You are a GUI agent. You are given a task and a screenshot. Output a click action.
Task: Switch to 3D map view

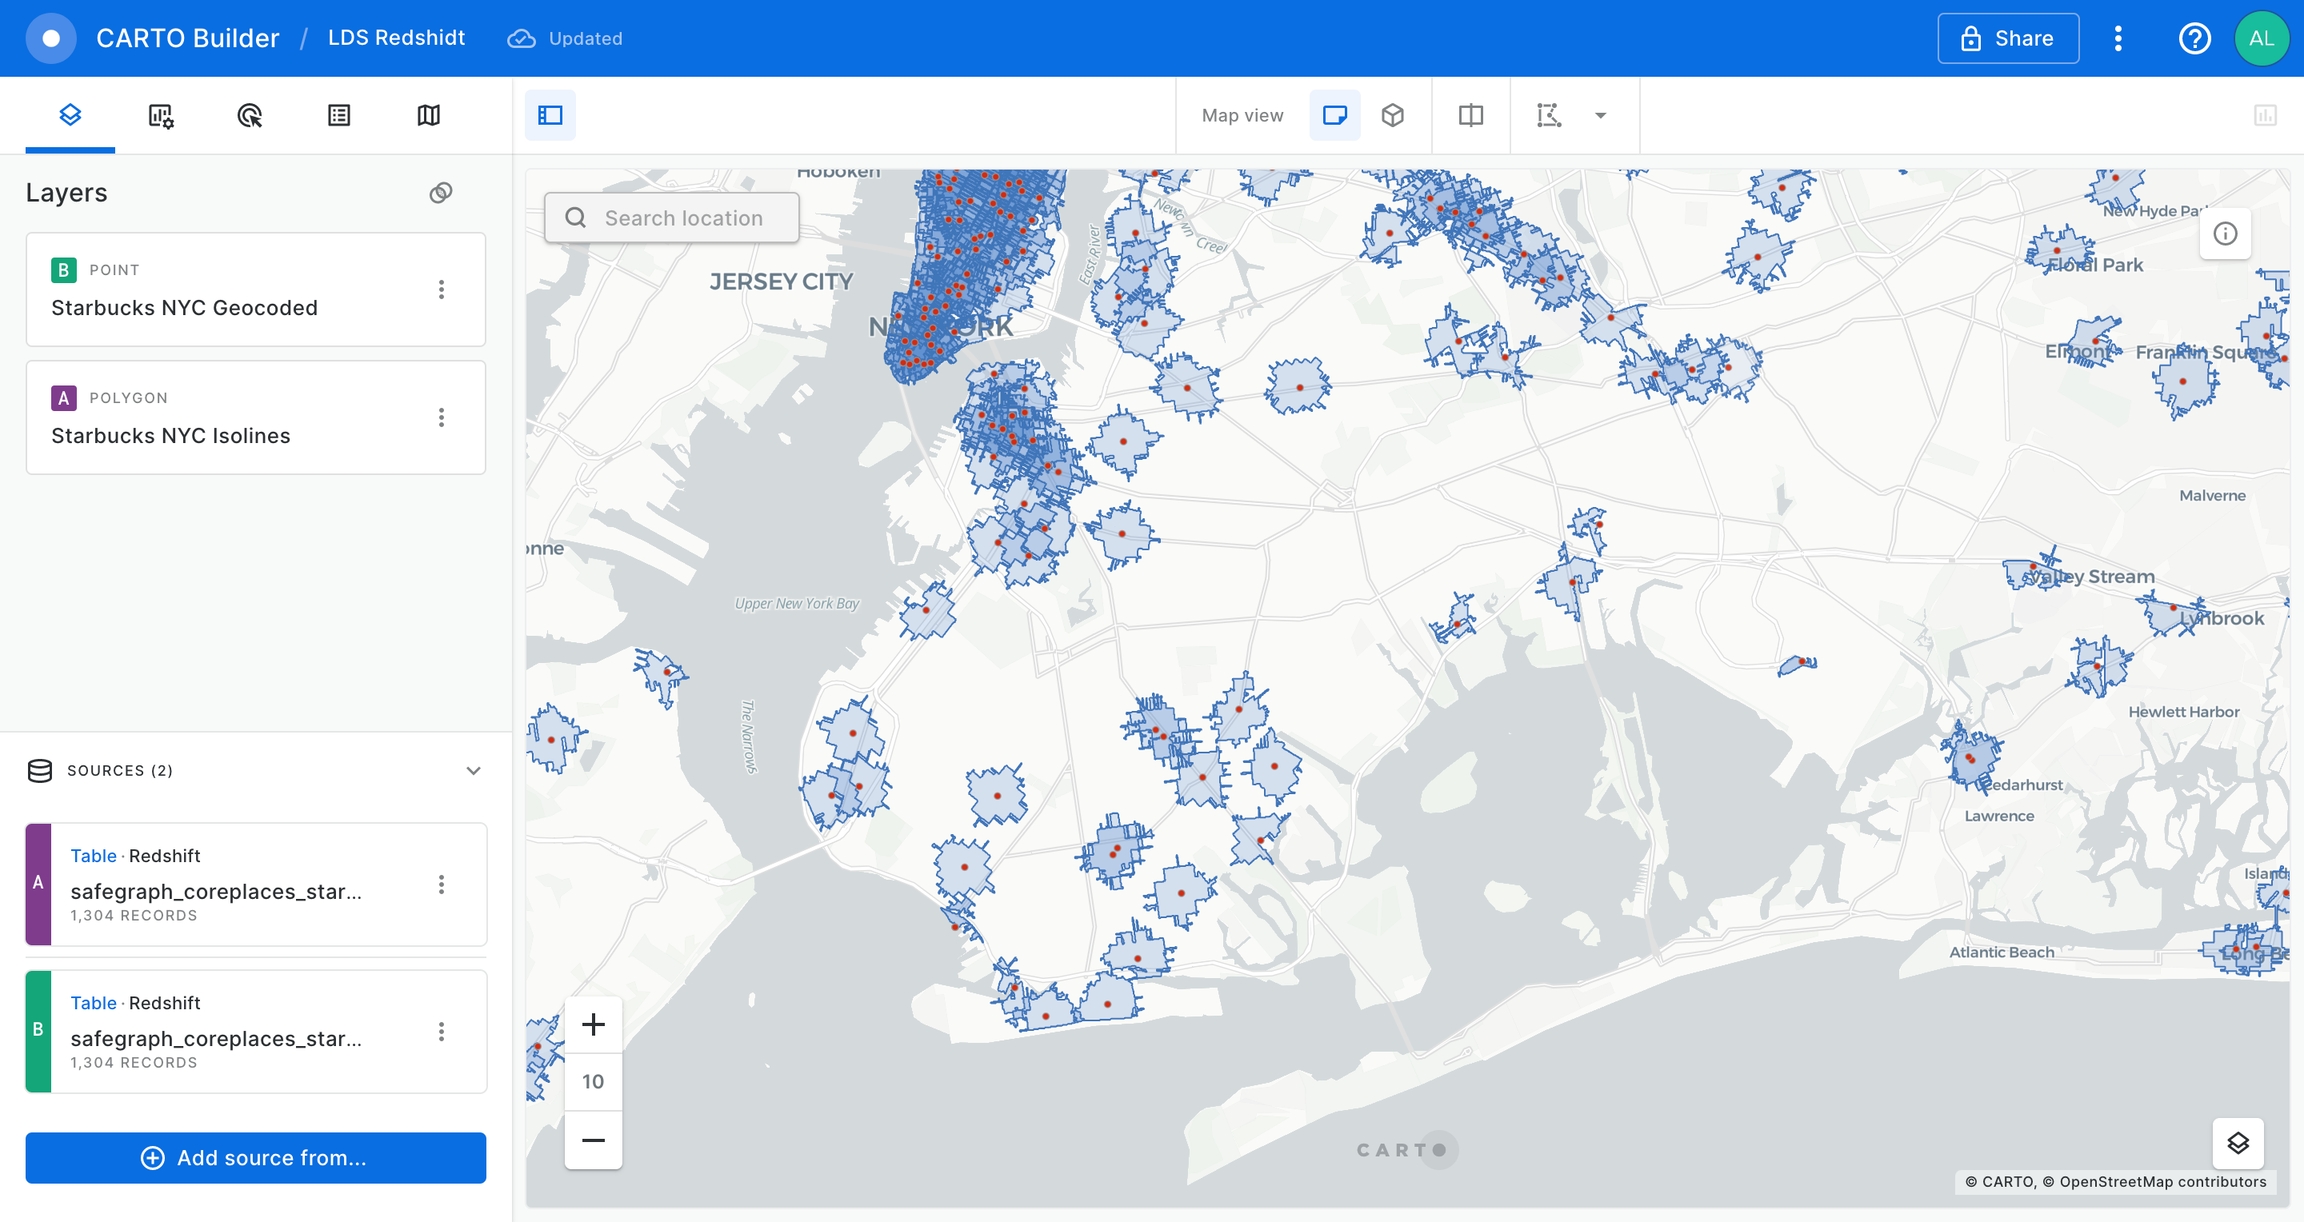1392,116
